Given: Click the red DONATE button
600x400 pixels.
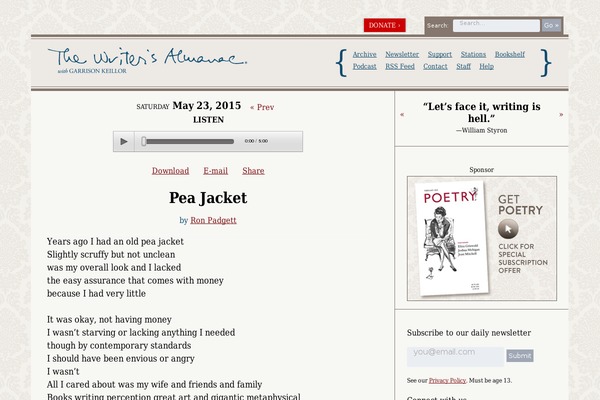Looking at the screenshot, I should [385, 25].
